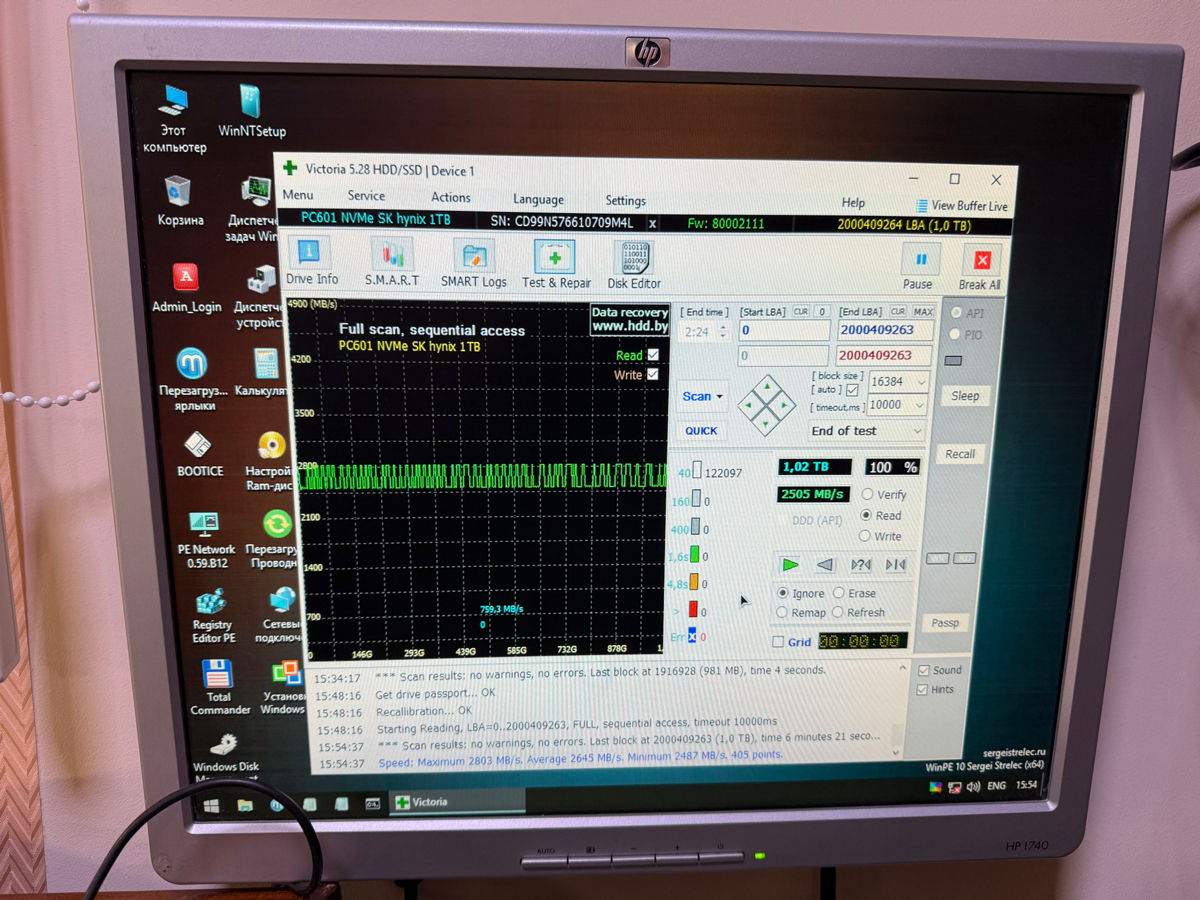Open the Service menu

coord(366,196)
